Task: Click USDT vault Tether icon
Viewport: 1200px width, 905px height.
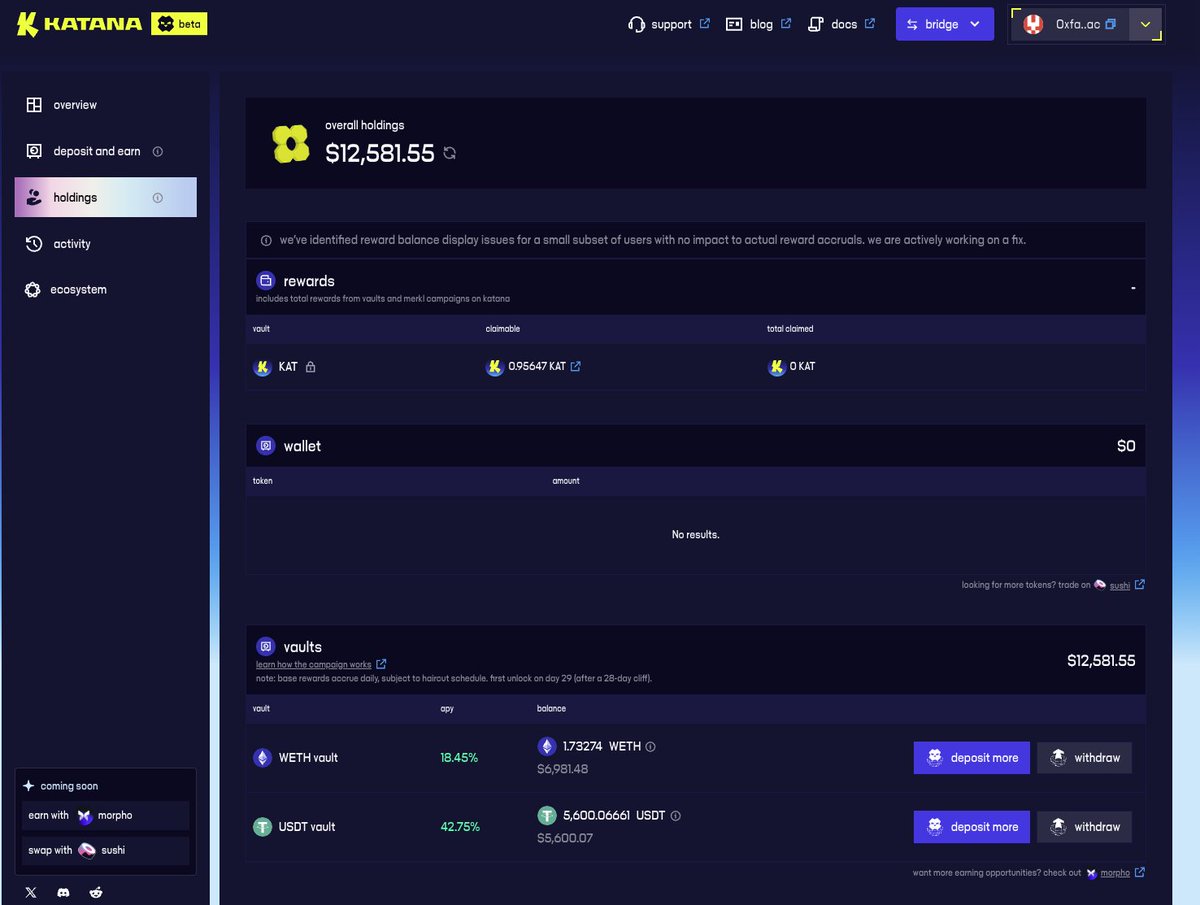Action: pos(262,827)
